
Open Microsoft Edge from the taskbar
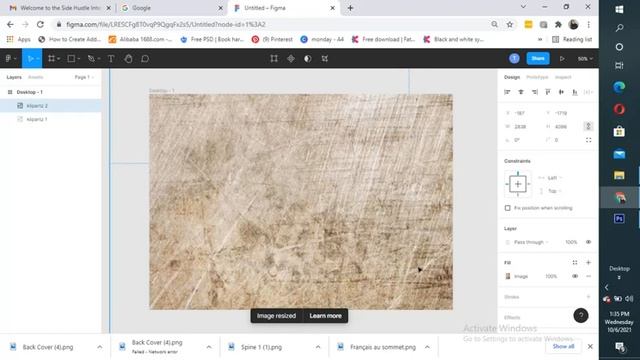(619, 87)
